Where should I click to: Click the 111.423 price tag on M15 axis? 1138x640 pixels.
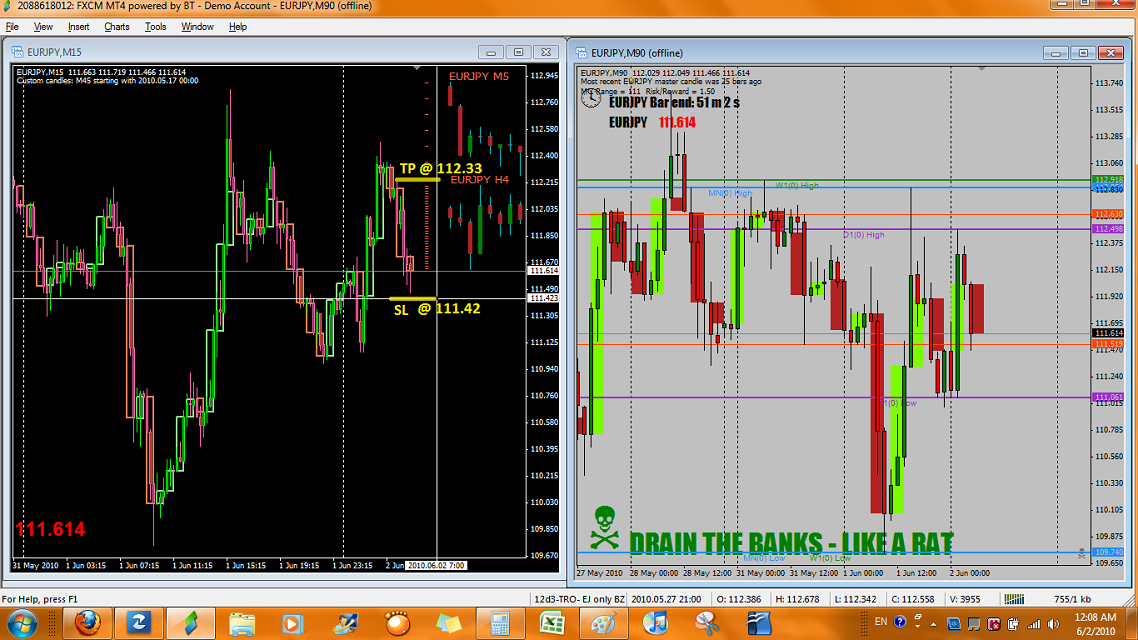[x=544, y=298]
